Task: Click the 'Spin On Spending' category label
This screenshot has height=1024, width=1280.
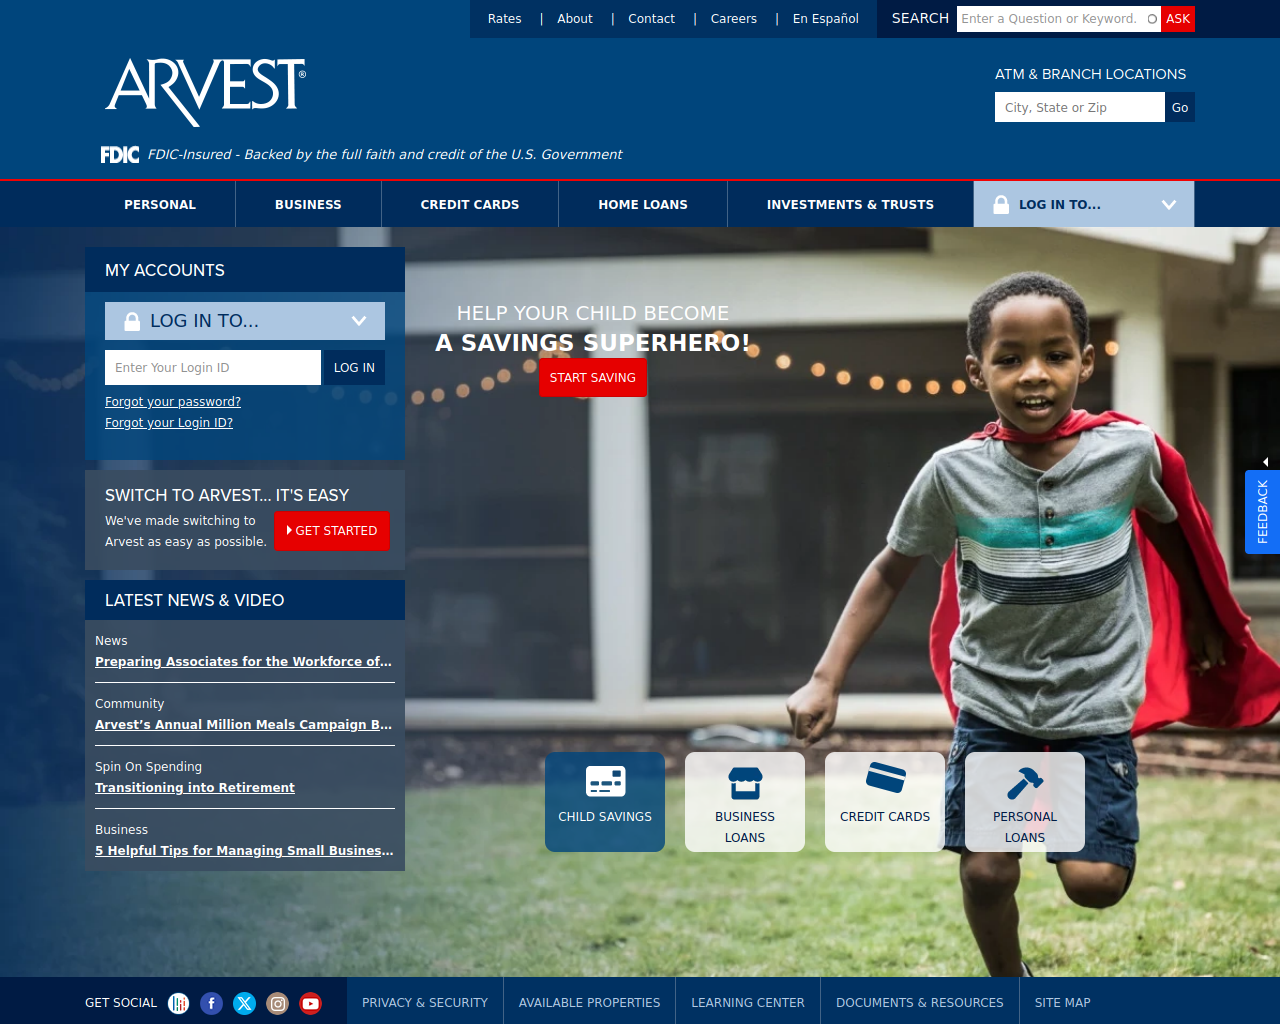Action: pyautogui.click(x=148, y=767)
